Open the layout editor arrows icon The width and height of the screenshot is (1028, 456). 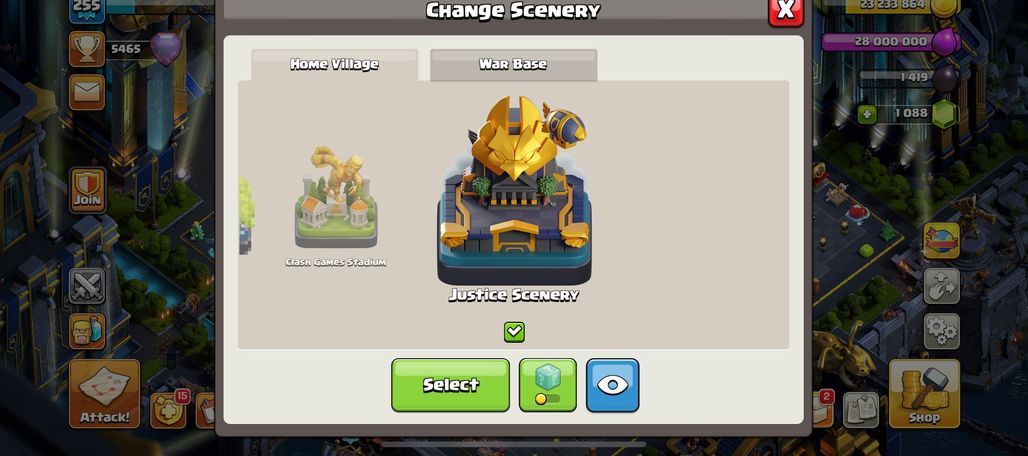(941, 286)
